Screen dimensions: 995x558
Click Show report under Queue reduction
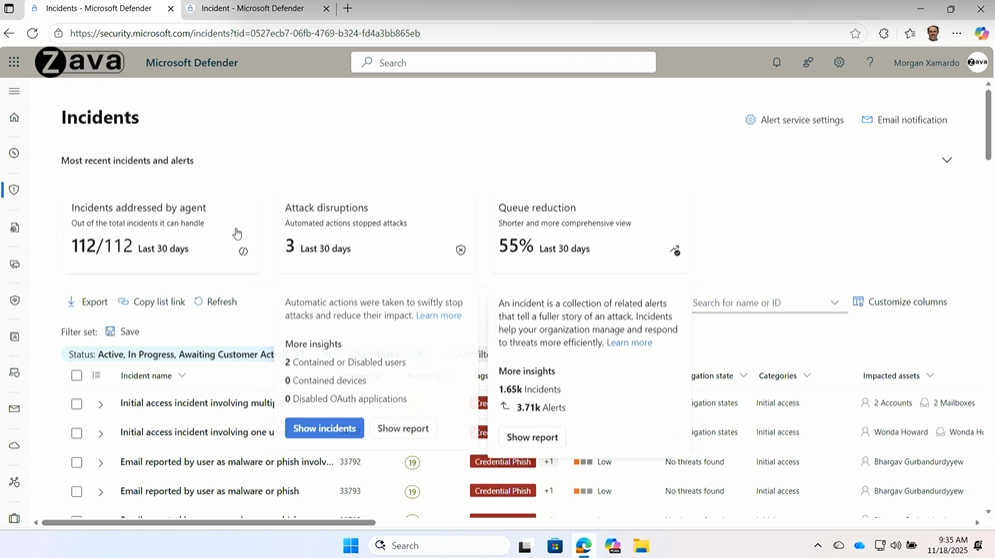coord(532,437)
